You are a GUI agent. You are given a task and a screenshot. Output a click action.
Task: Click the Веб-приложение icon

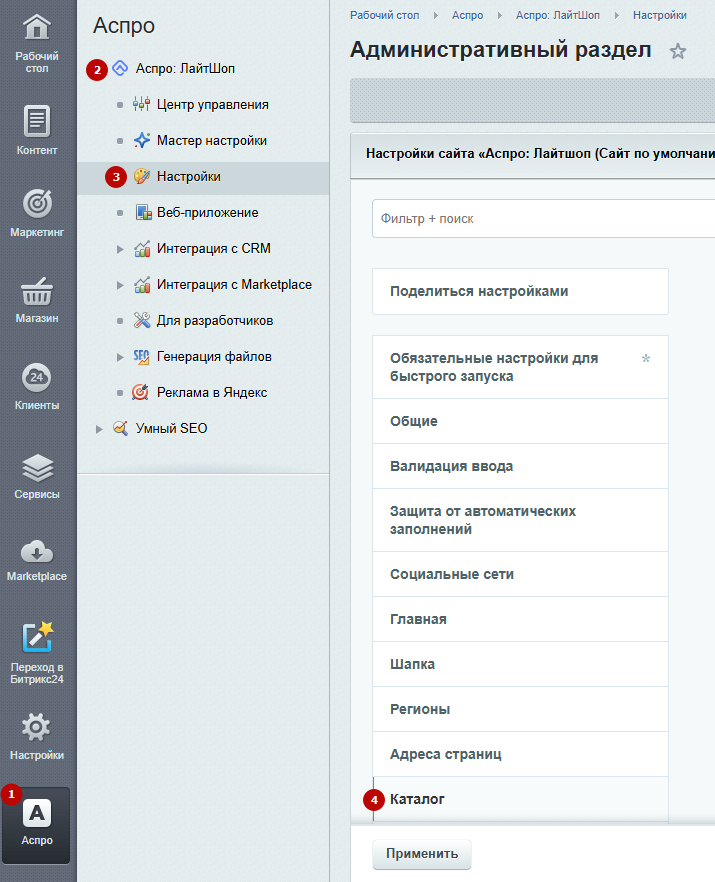coord(143,213)
